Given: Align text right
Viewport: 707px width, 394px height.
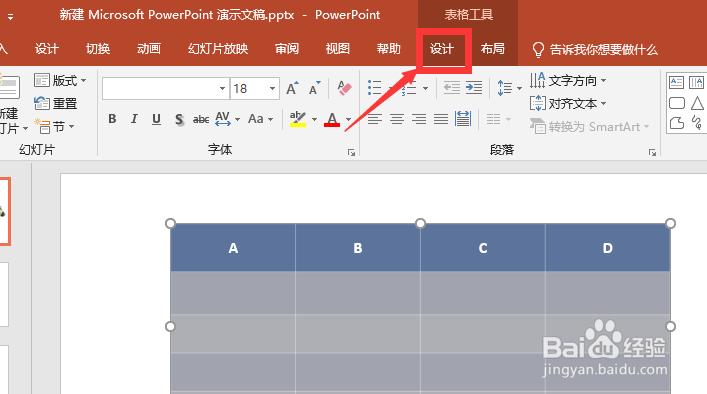Looking at the screenshot, I should tap(419, 119).
